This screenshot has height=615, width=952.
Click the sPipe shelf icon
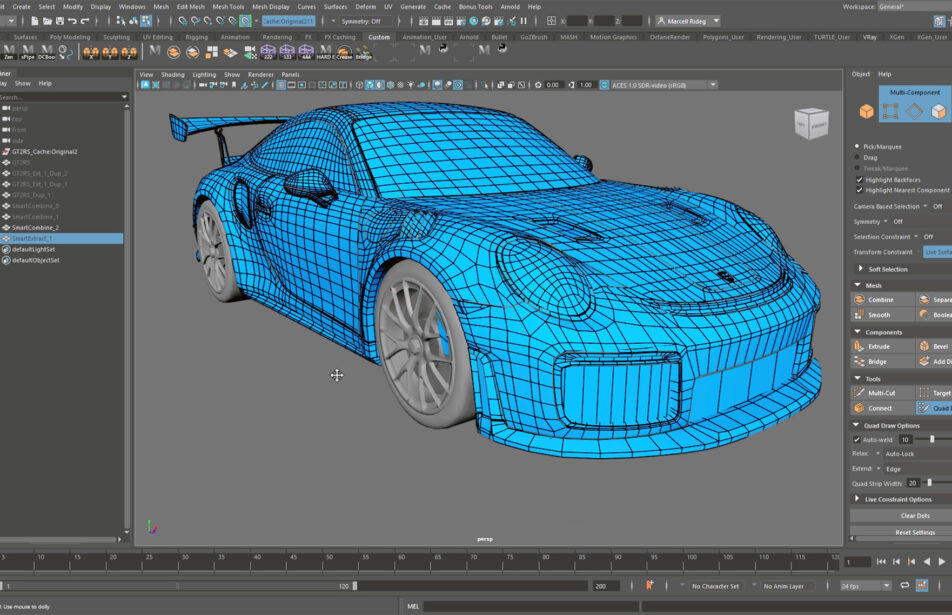[27, 52]
